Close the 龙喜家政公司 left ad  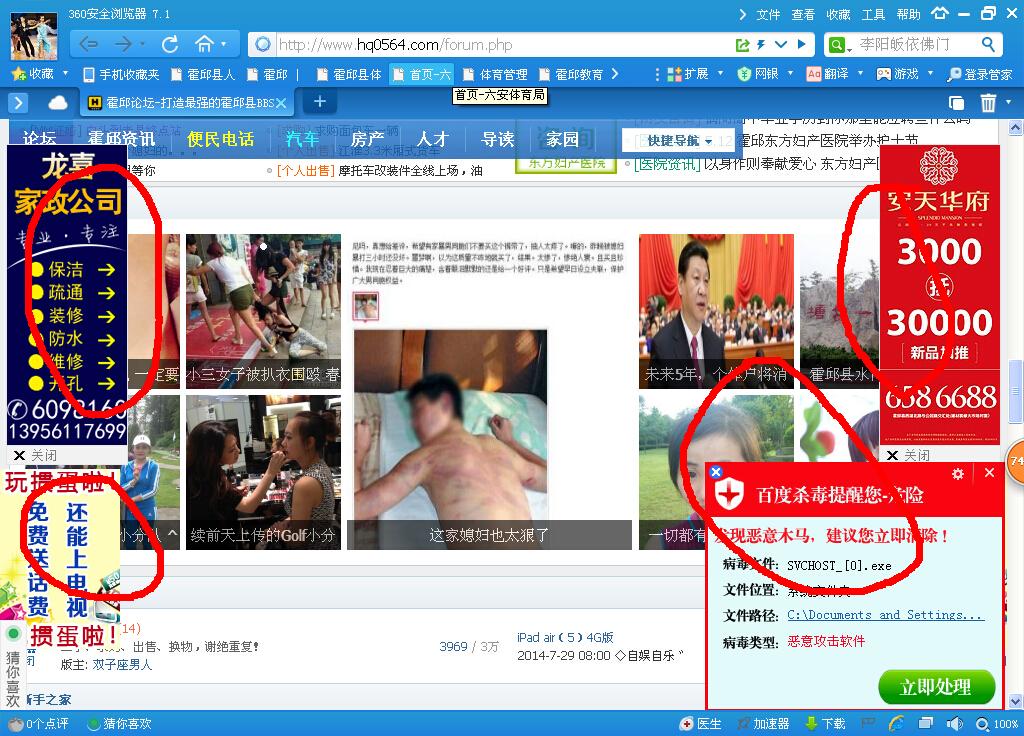(36, 455)
